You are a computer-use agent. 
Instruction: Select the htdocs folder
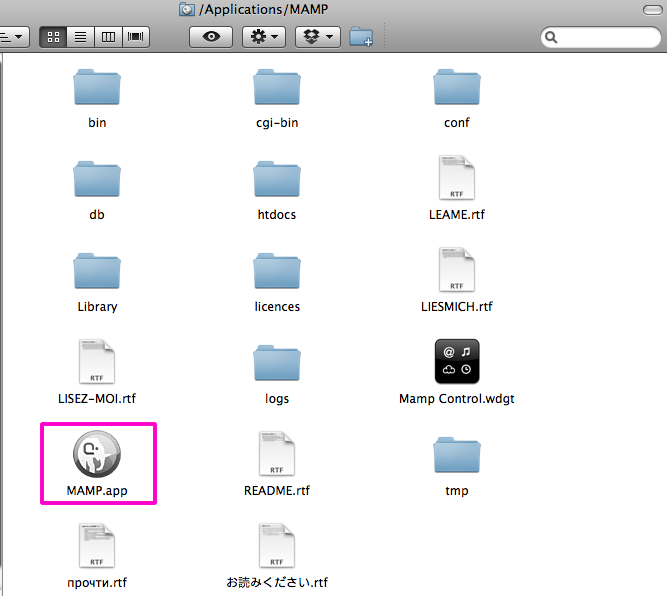coord(277,179)
